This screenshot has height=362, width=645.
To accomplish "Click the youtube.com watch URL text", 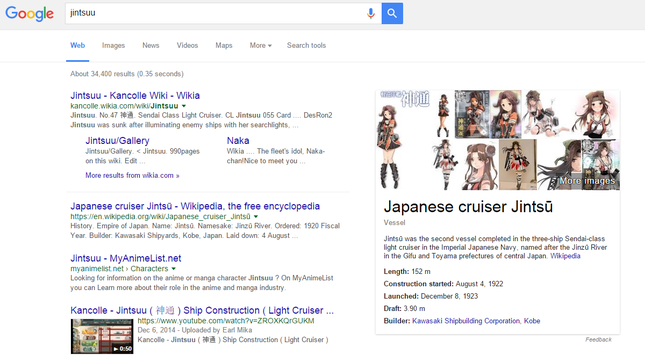I will (x=226, y=321).
